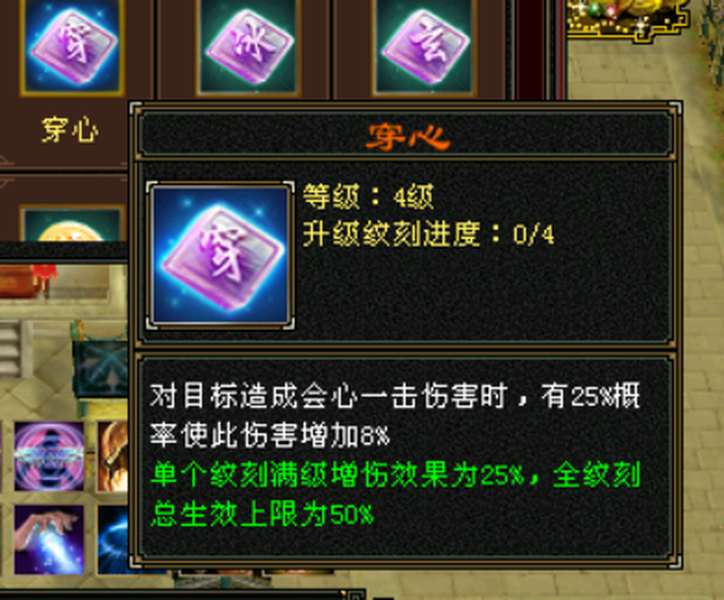Select the 冰 rune stone slot
Viewport: 724px width, 600px height.
coord(248,46)
